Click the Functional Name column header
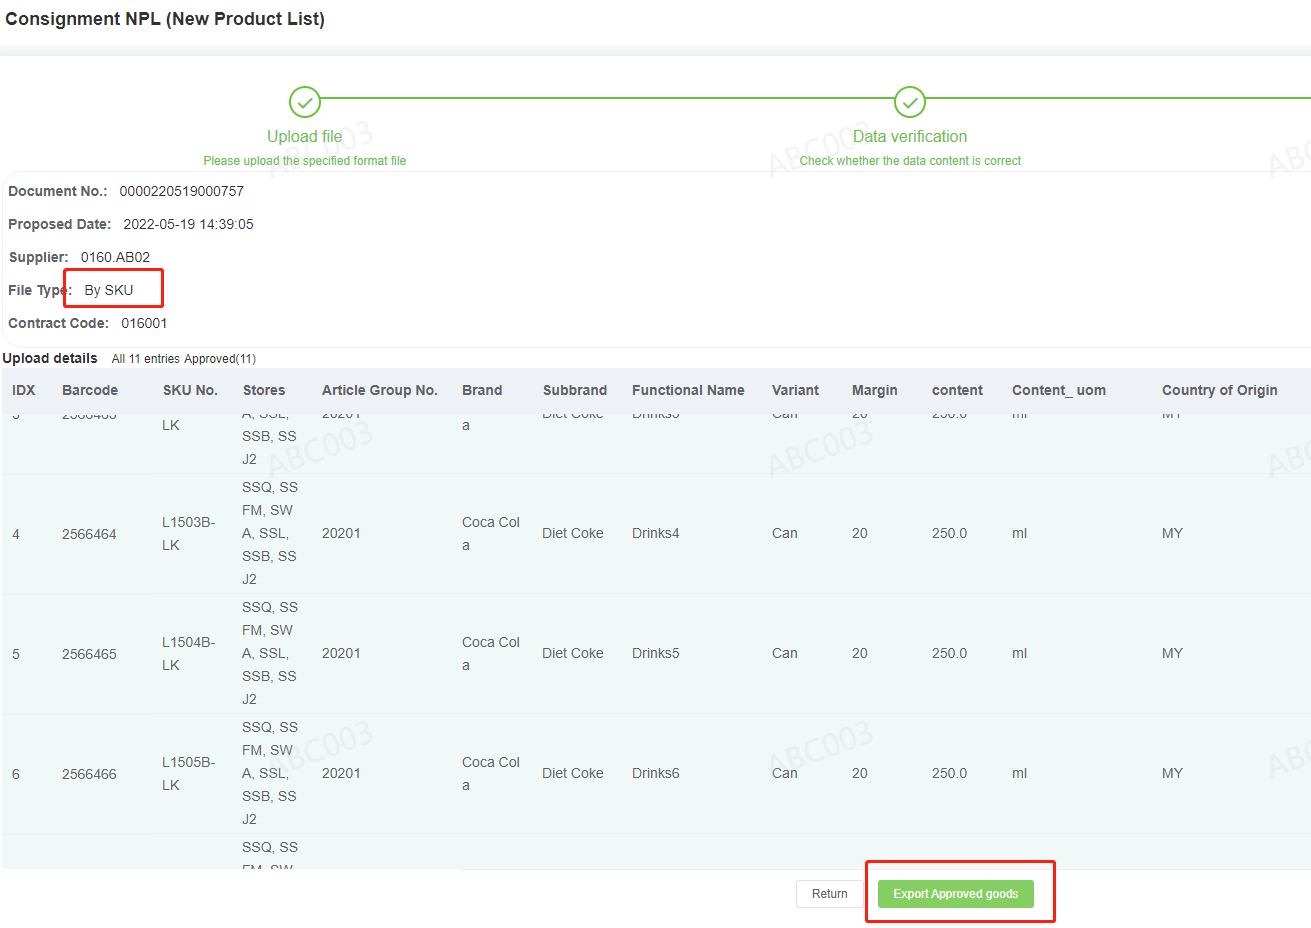 click(x=688, y=390)
